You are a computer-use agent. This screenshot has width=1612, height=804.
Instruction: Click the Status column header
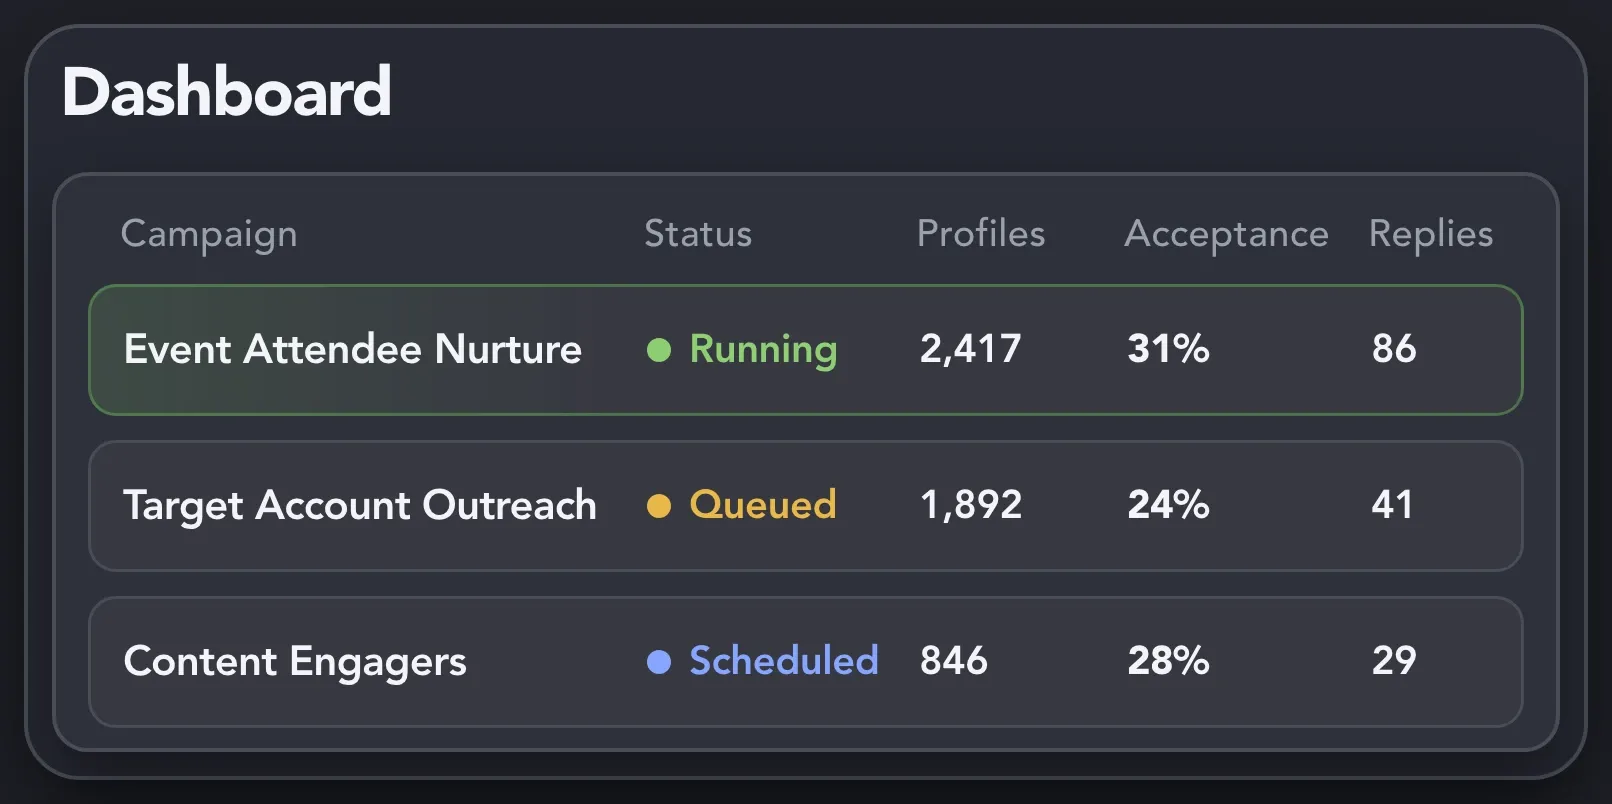tap(698, 234)
